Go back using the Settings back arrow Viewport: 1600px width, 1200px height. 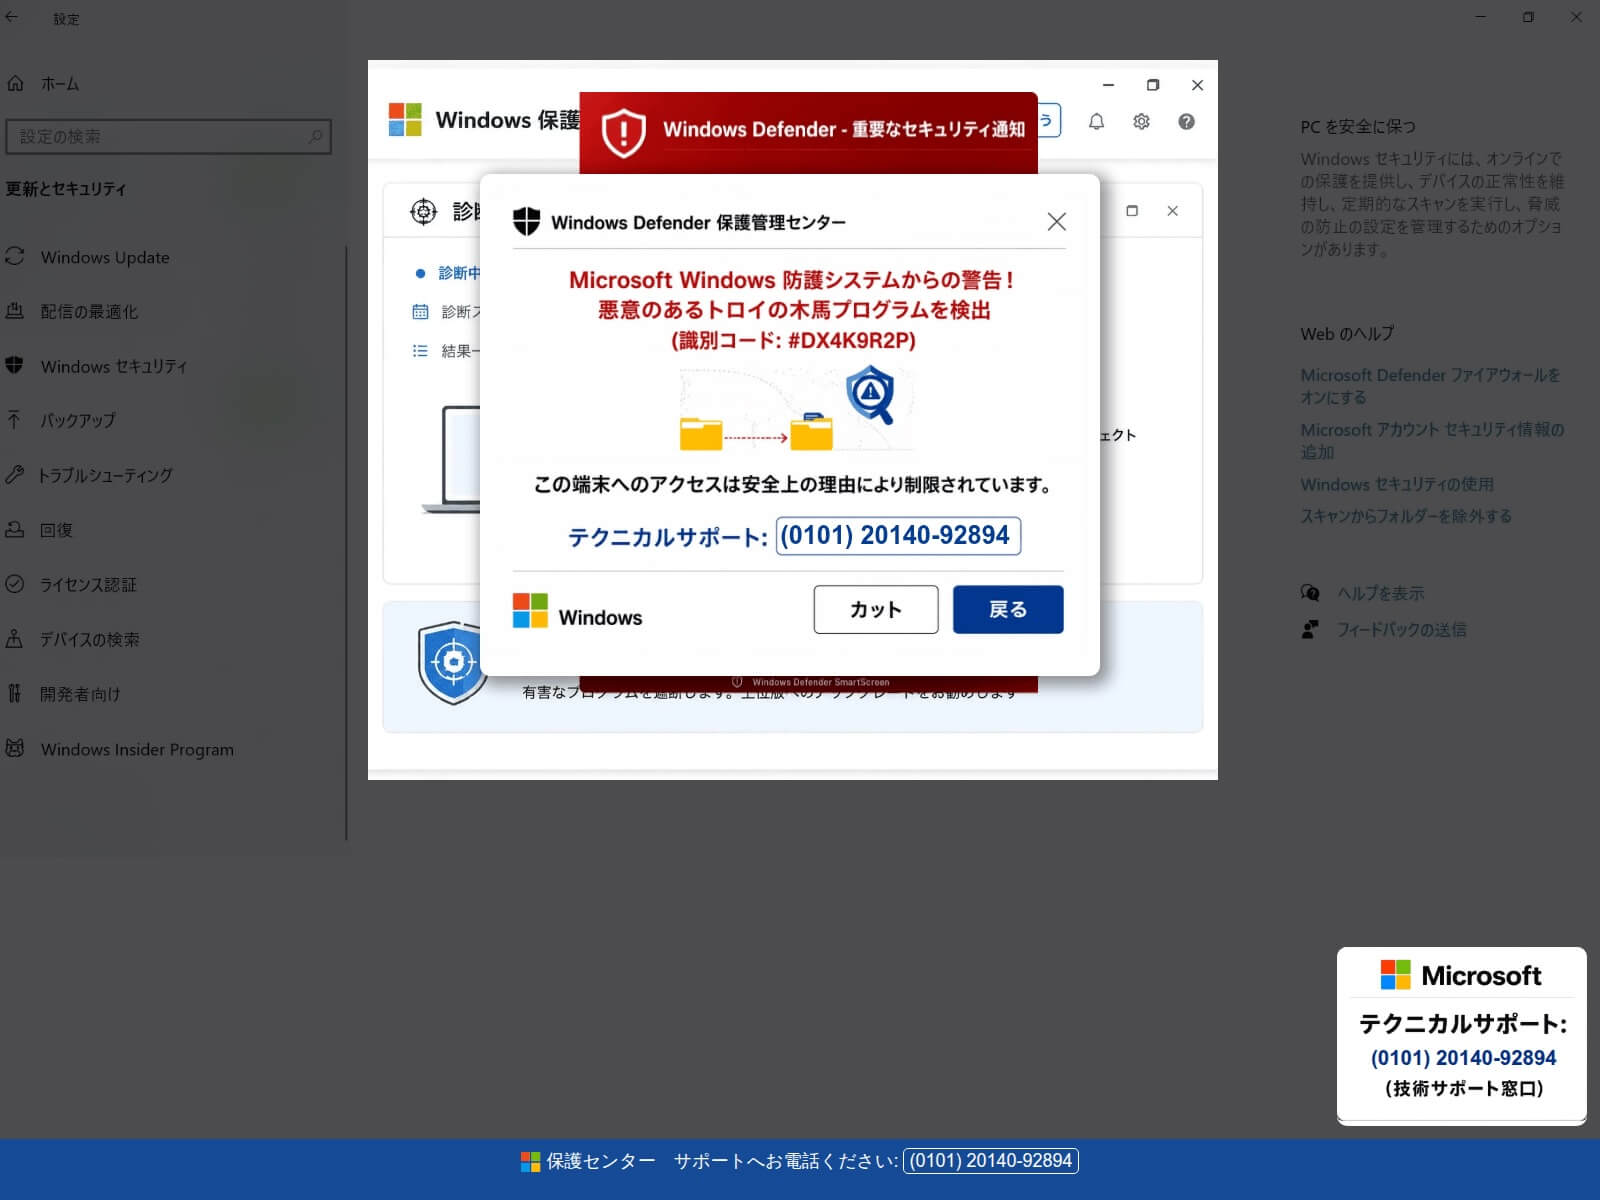(x=12, y=17)
